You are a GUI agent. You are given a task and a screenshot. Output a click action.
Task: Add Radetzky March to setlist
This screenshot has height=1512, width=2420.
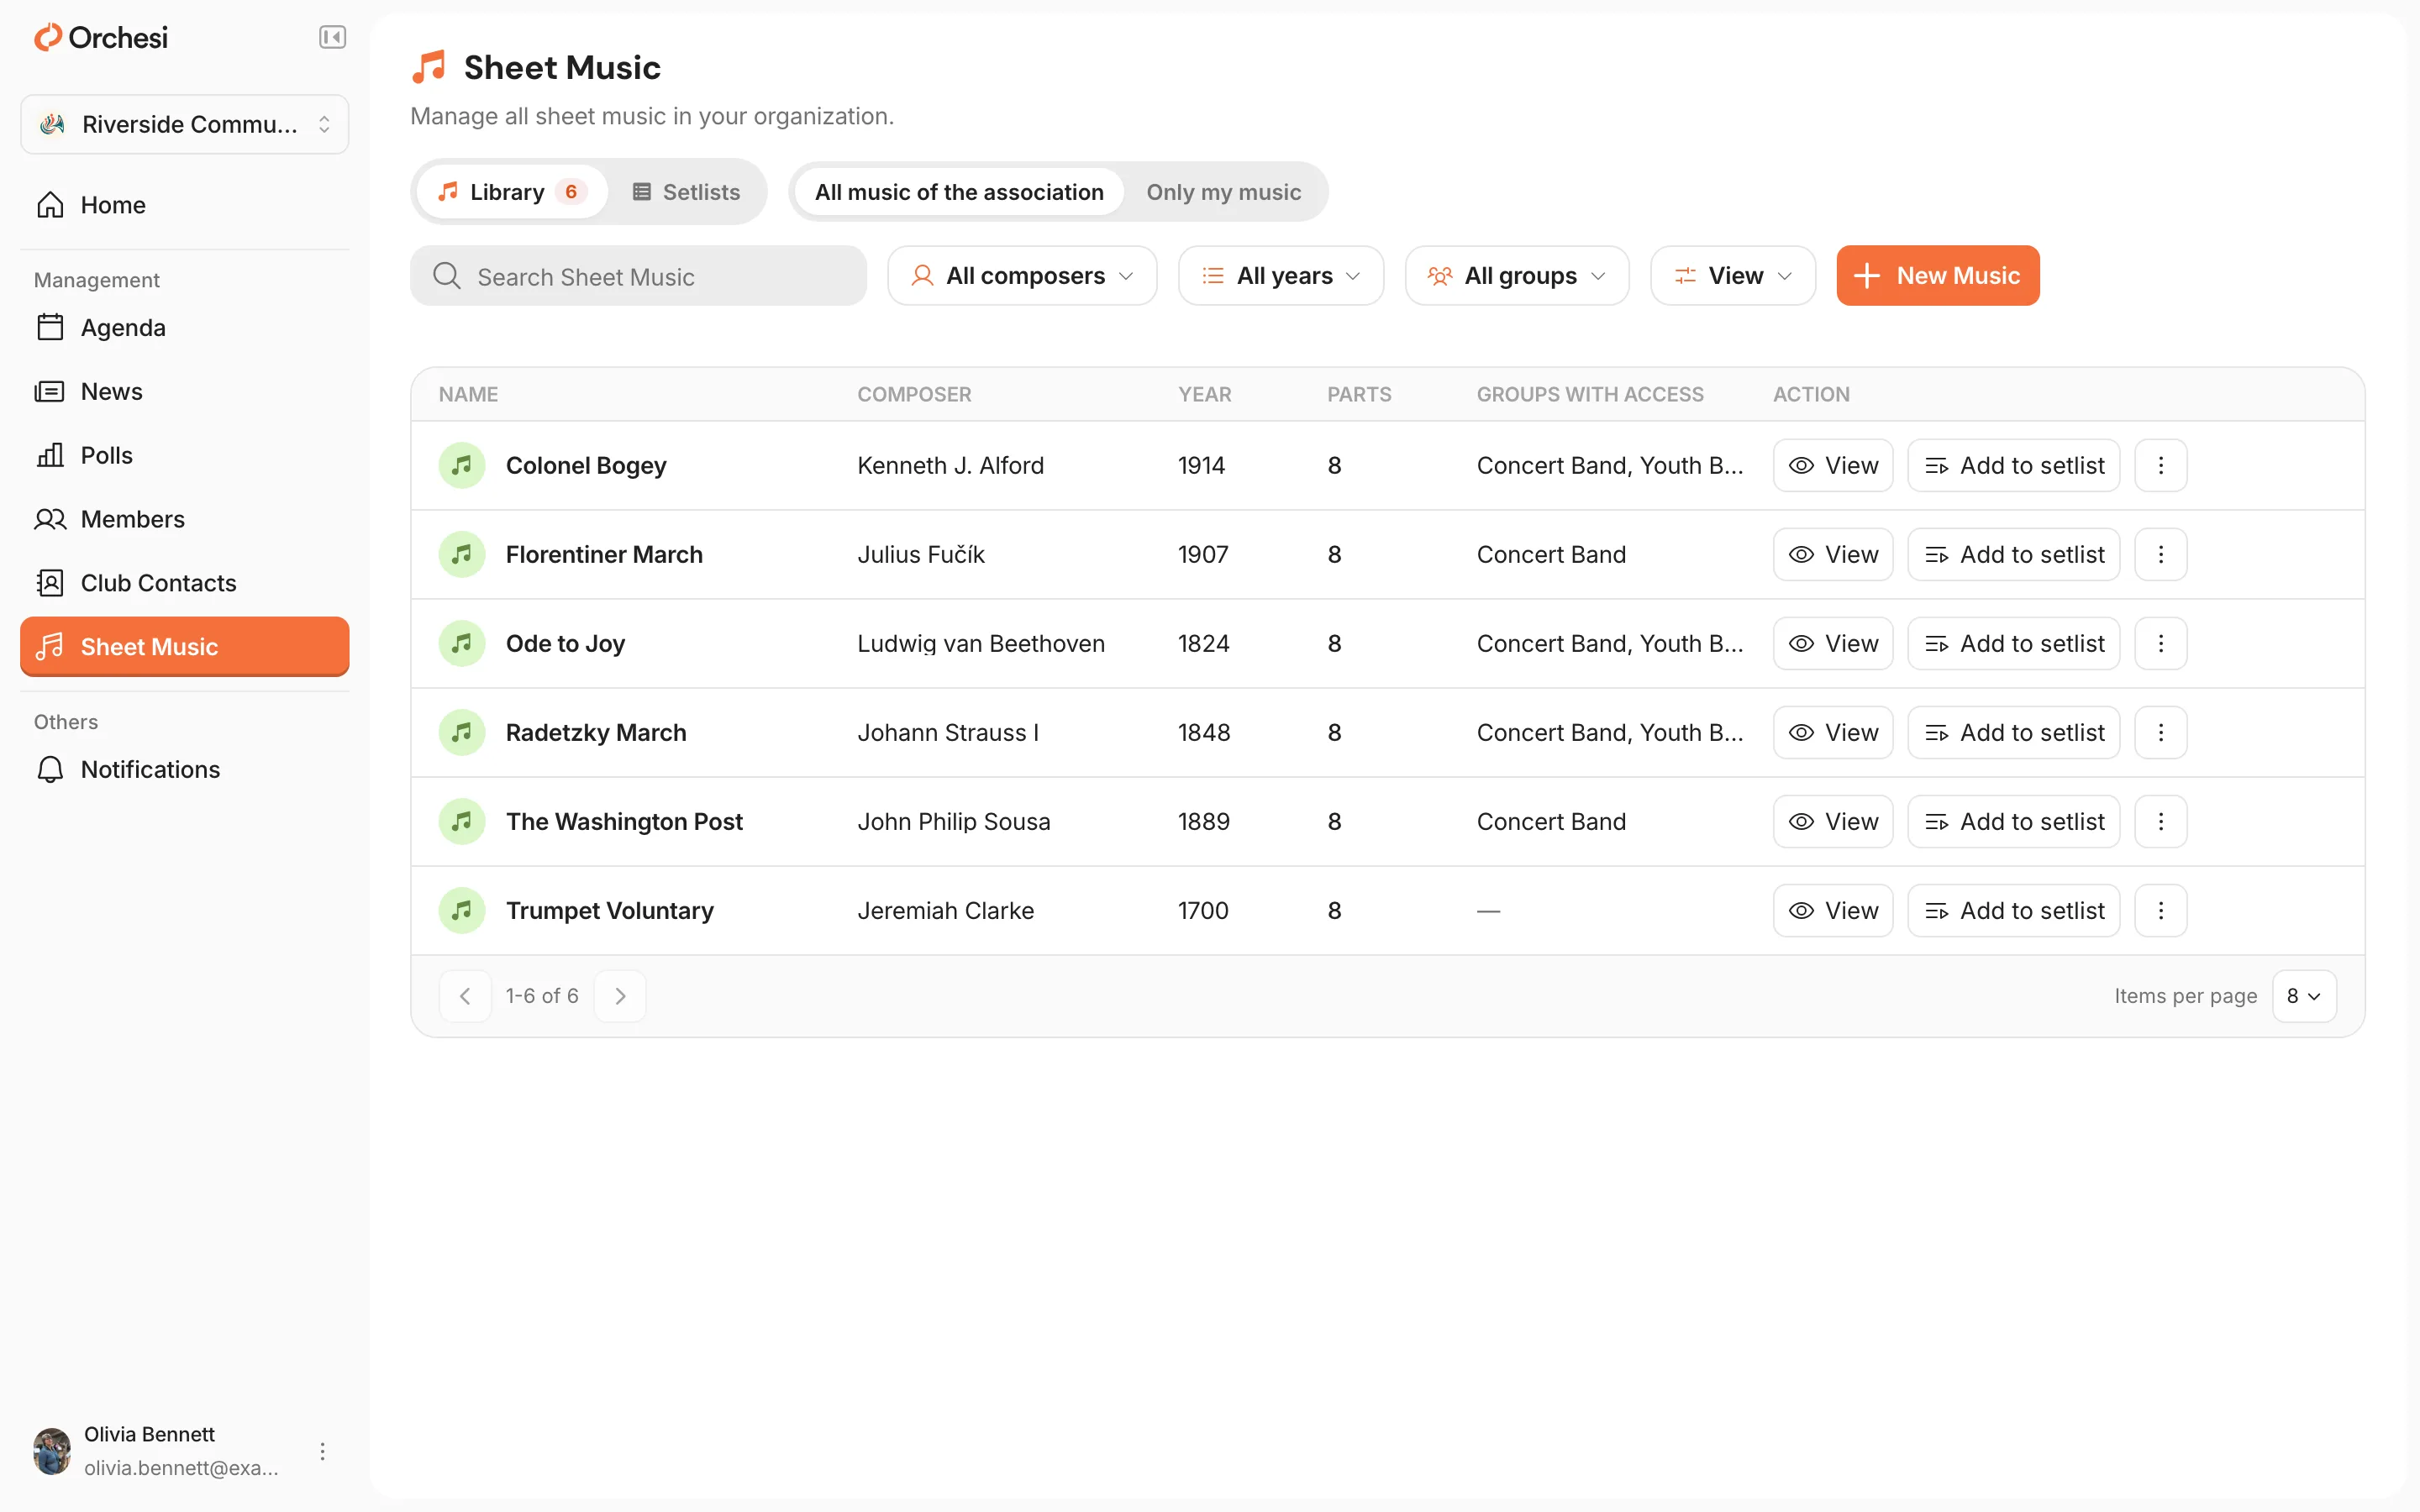coord(2013,732)
